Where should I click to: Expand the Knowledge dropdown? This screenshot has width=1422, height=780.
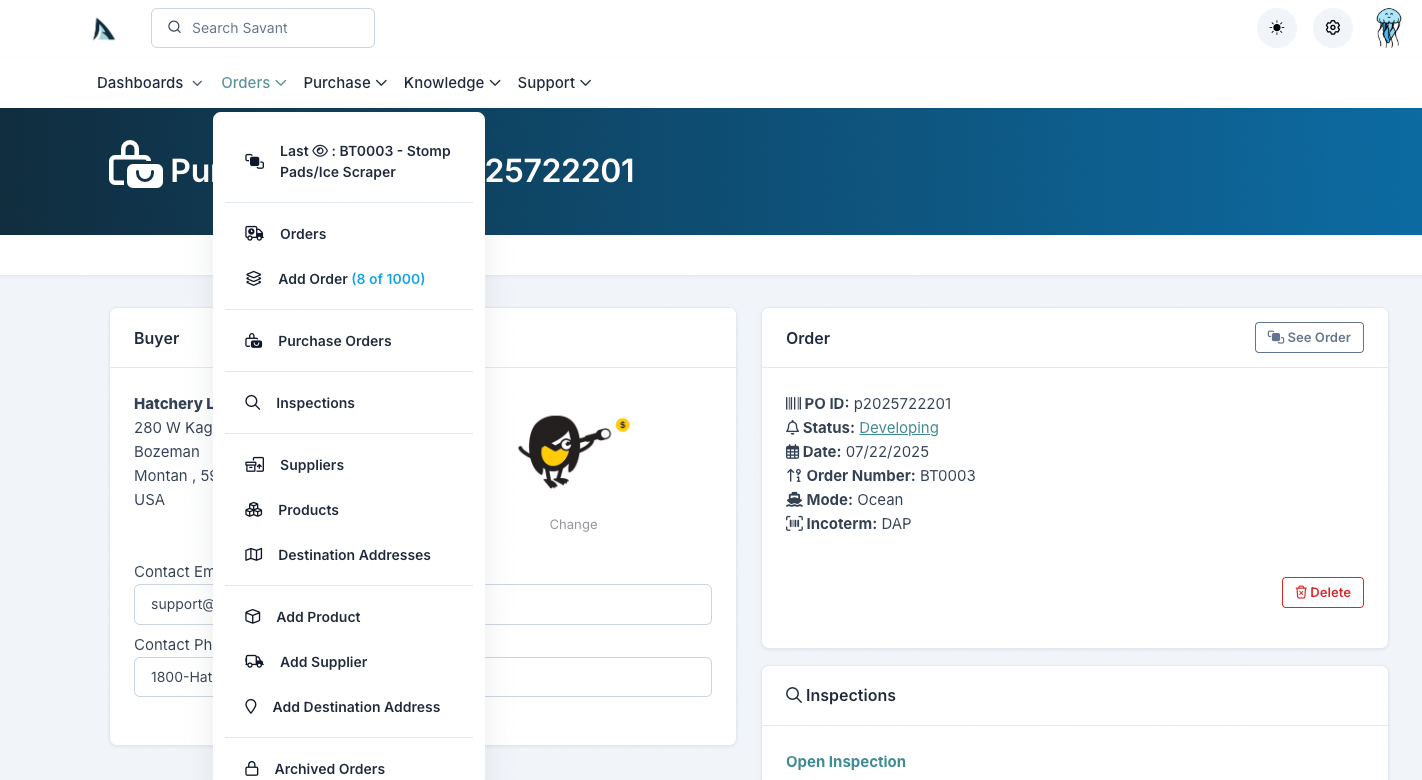click(x=451, y=82)
